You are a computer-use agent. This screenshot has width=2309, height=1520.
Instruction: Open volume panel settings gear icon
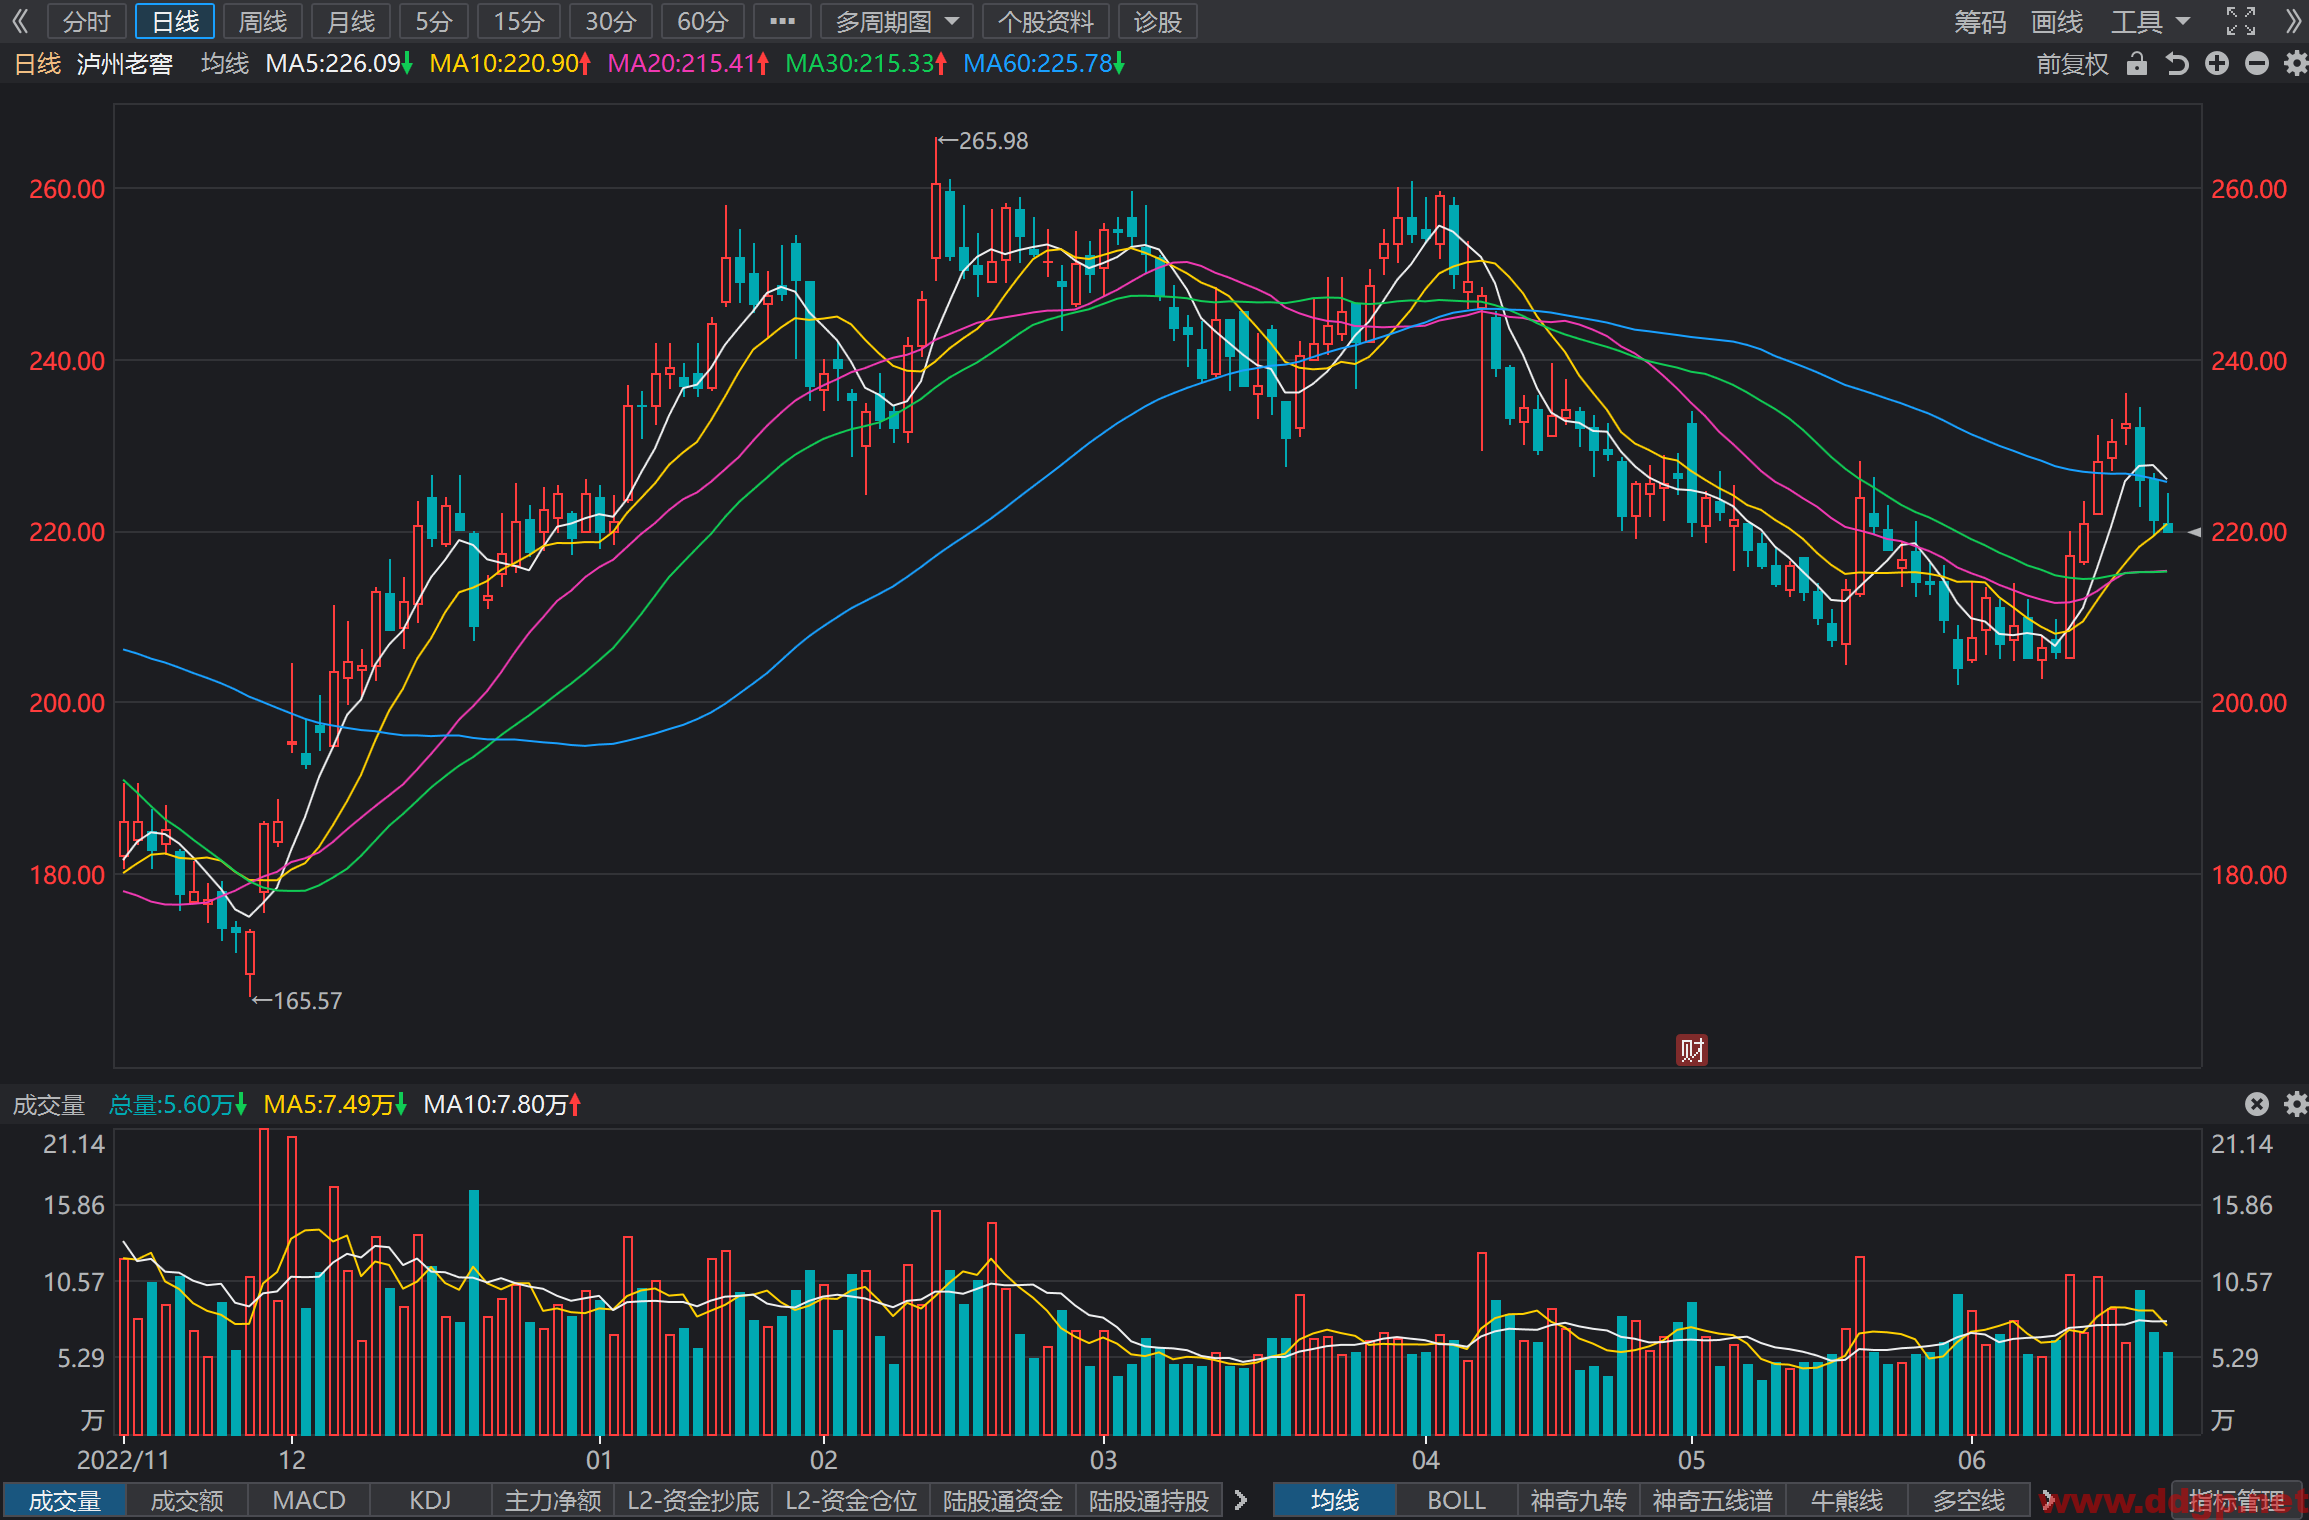point(2296,1104)
